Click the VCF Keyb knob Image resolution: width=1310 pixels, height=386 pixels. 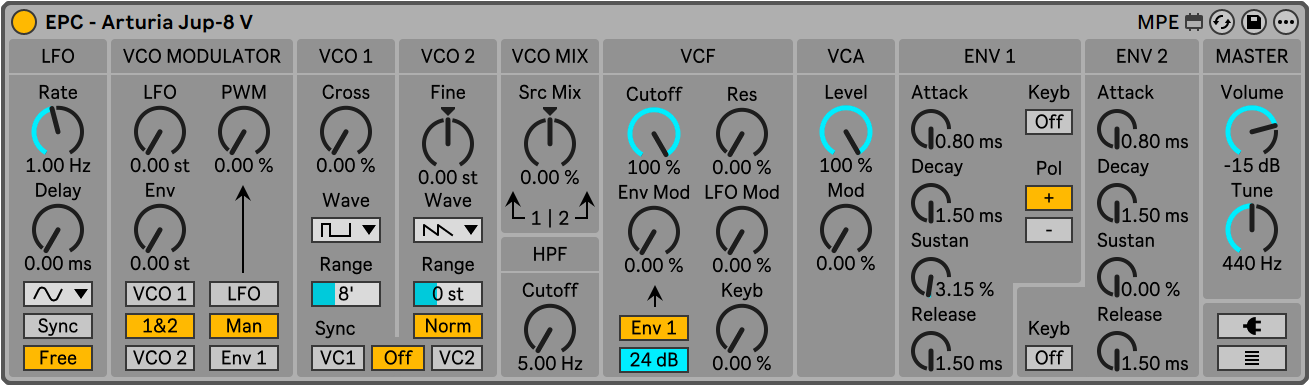pos(741,328)
